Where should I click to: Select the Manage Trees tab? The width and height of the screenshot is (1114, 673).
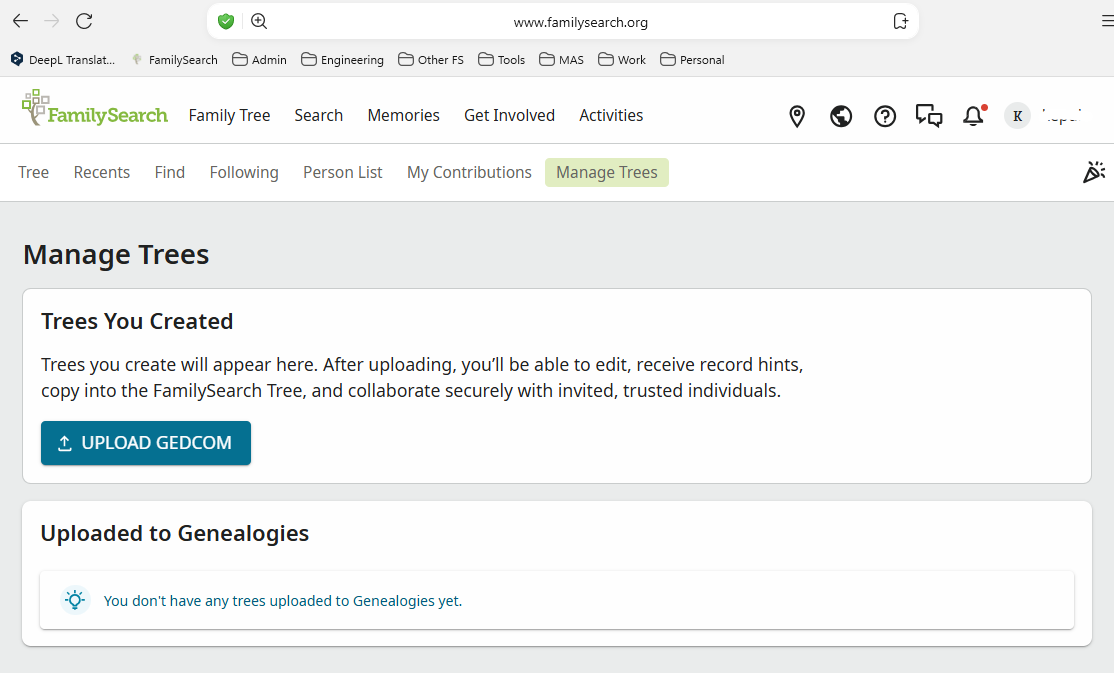(x=607, y=173)
